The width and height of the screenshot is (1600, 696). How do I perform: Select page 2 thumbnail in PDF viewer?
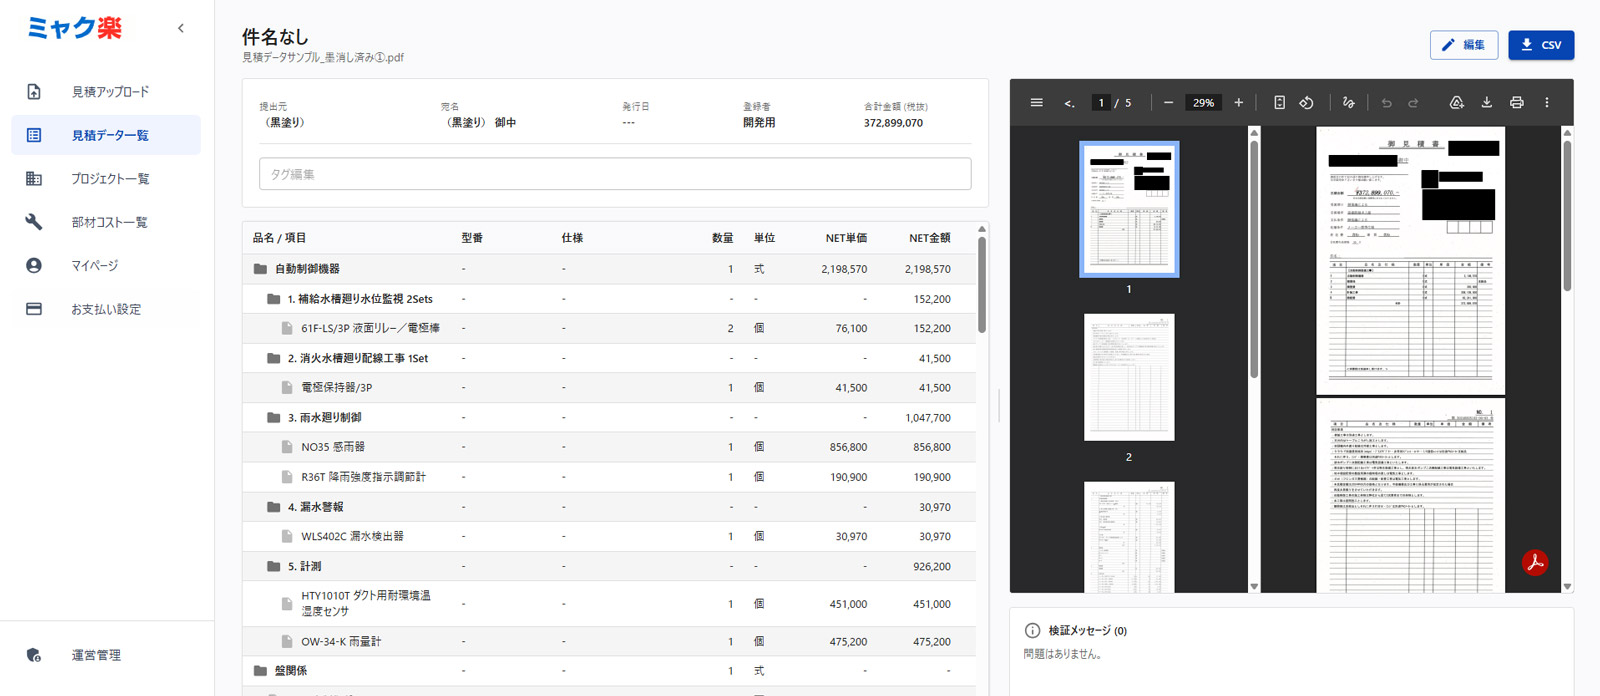[1129, 377]
